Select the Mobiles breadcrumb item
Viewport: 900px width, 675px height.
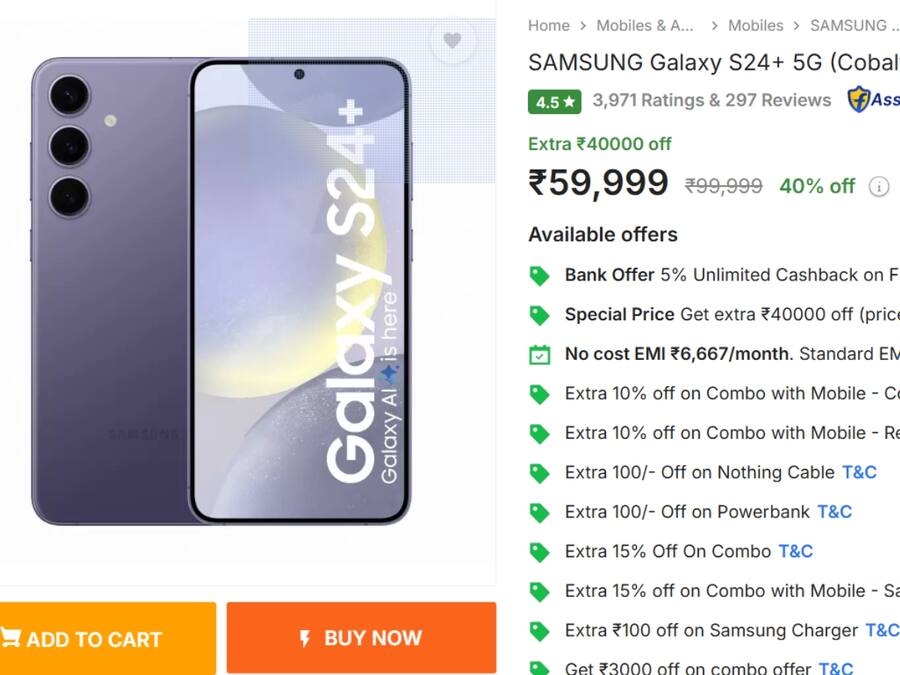point(756,26)
